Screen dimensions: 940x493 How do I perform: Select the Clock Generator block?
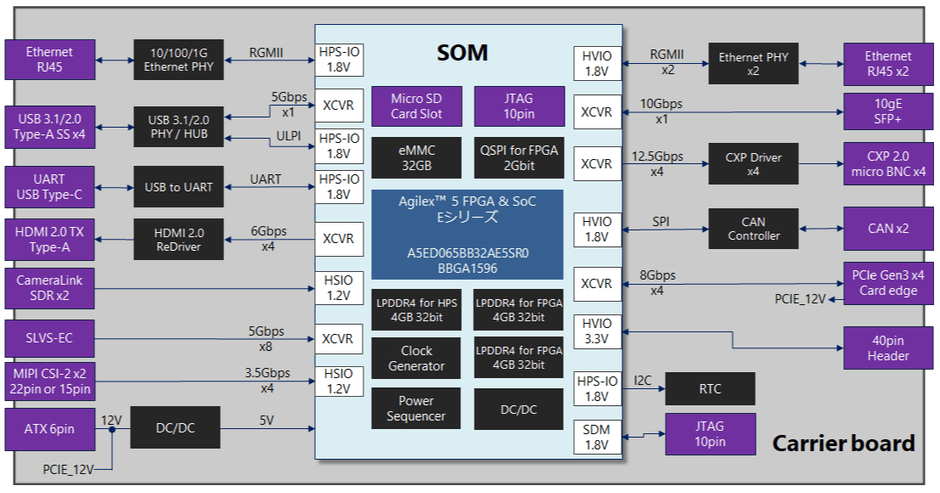point(416,358)
